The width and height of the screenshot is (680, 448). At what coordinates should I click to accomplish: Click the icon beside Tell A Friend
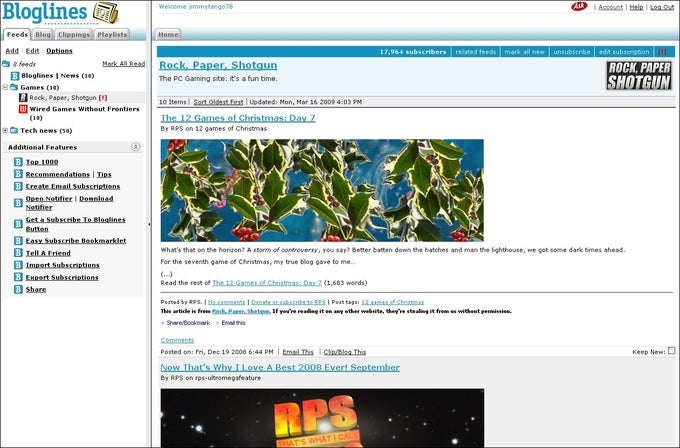tap(18, 252)
